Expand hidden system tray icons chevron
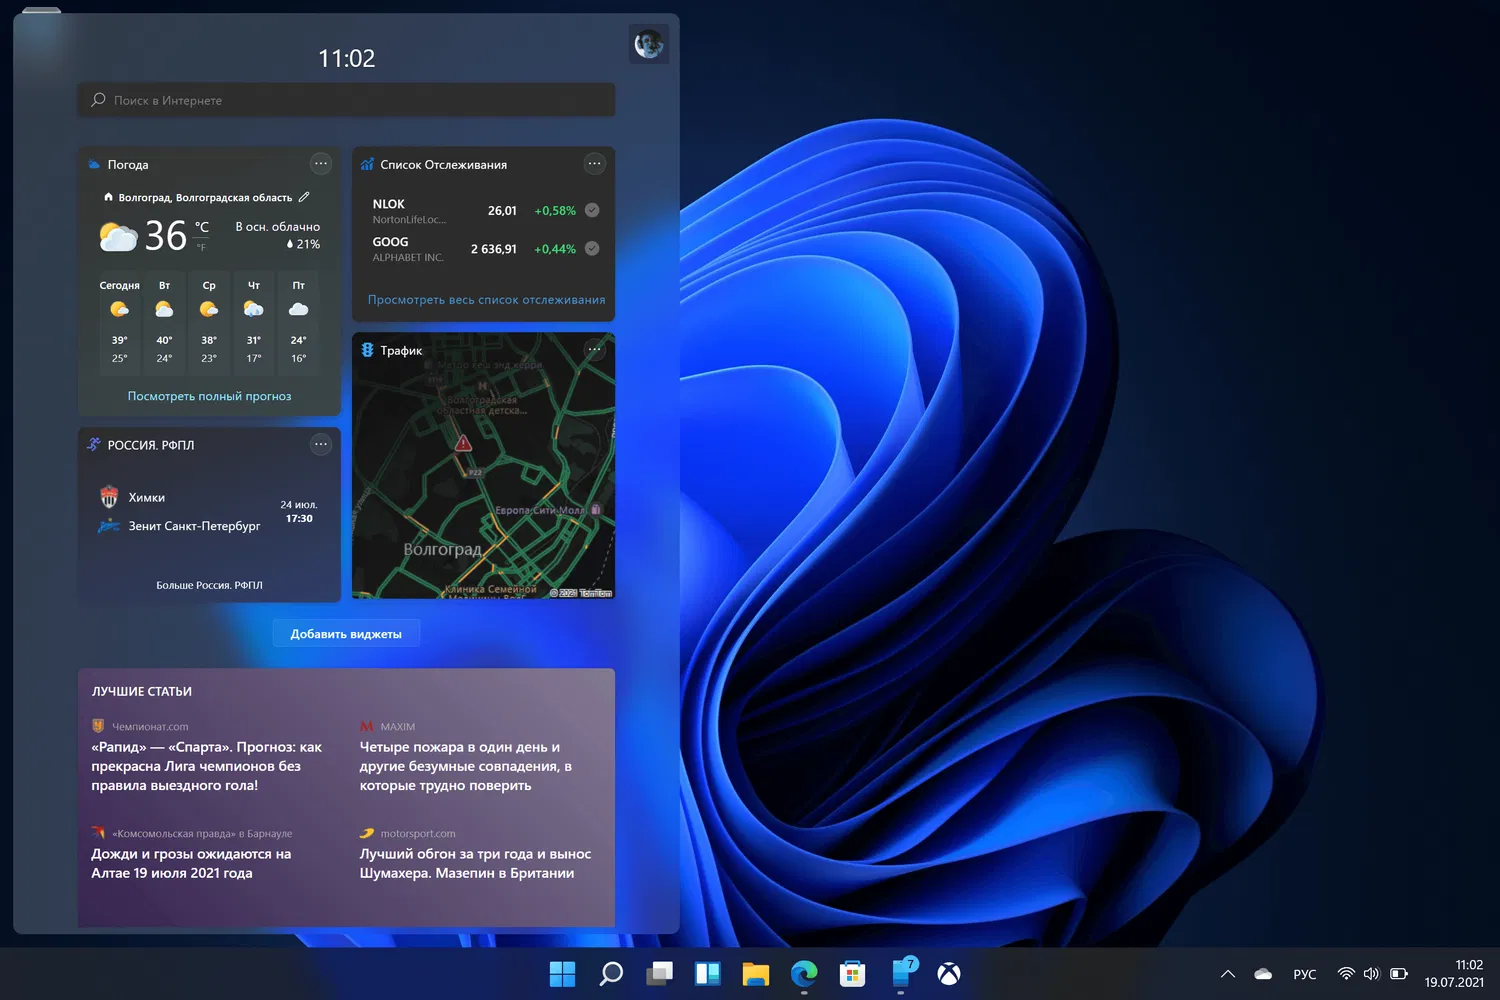The height and width of the screenshot is (1000, 1500). [1228, 974]
